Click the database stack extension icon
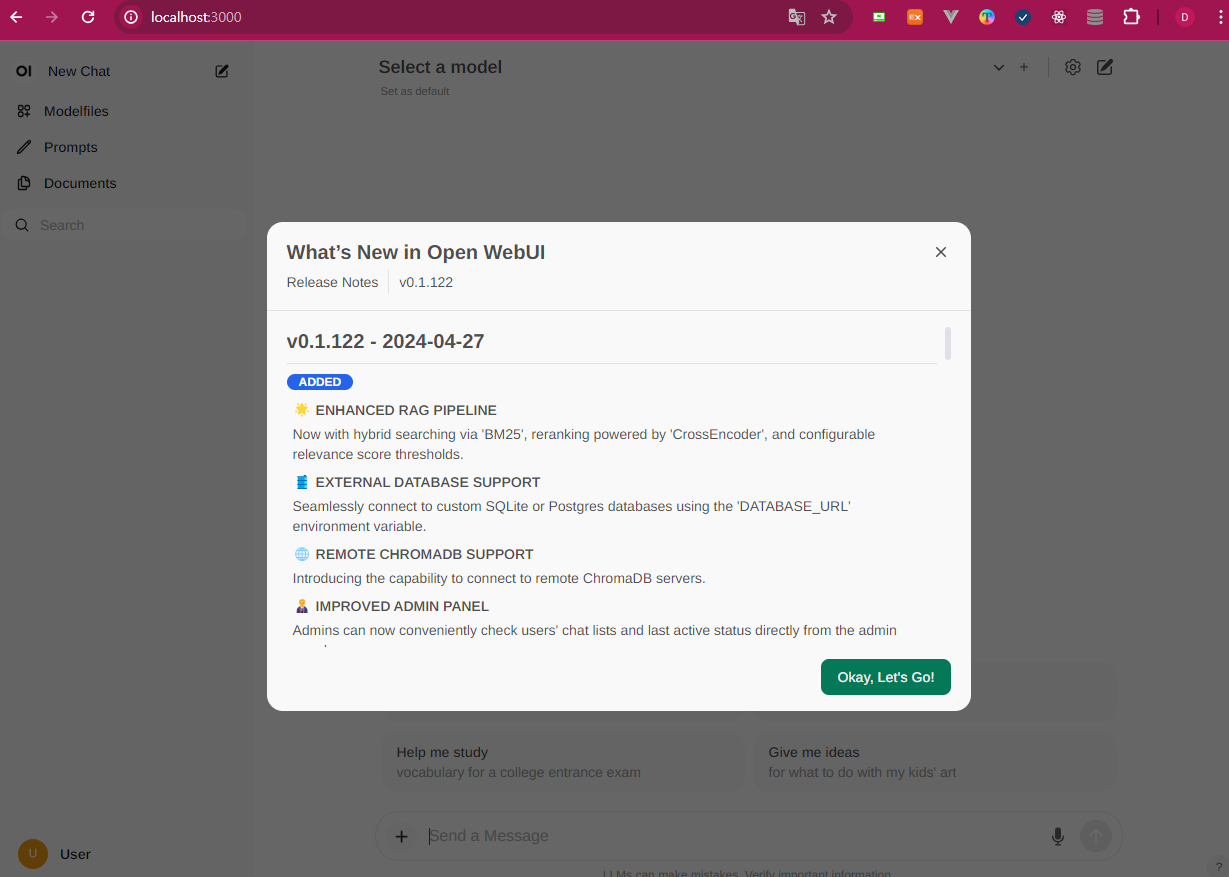 [1095, 17]
